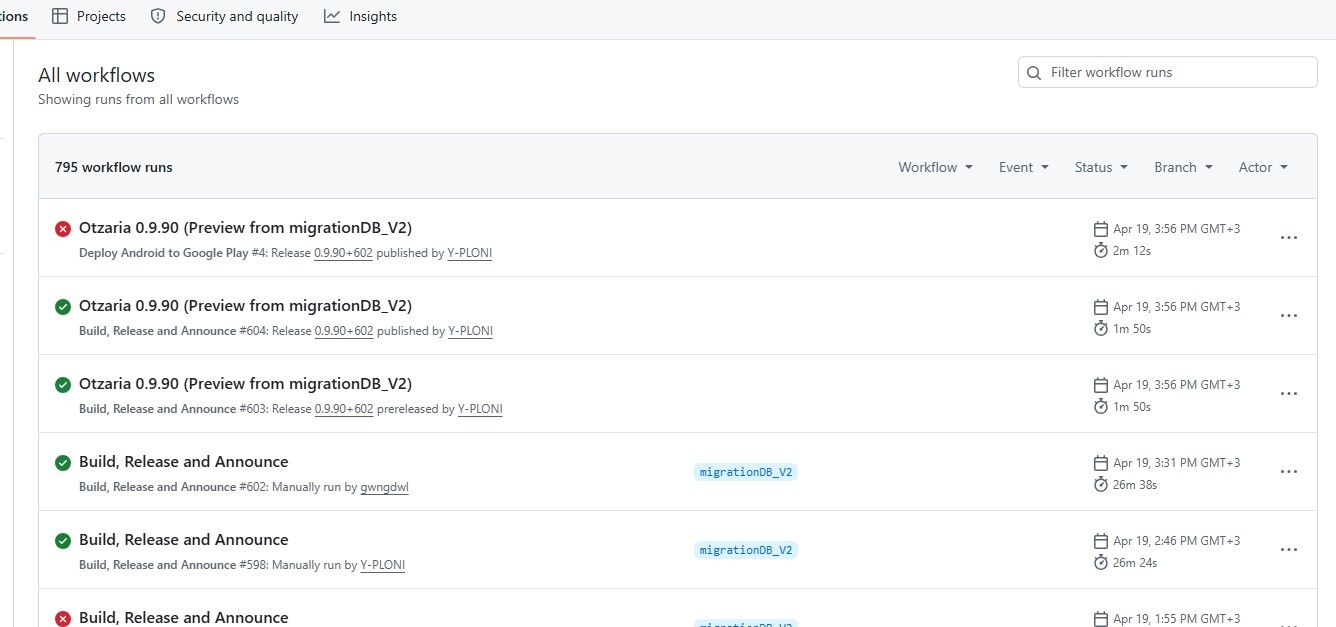Click the All workflows heading
The height and width of the screenshot is (627, 1336).
pyautogui.click(x=96, y=75)
